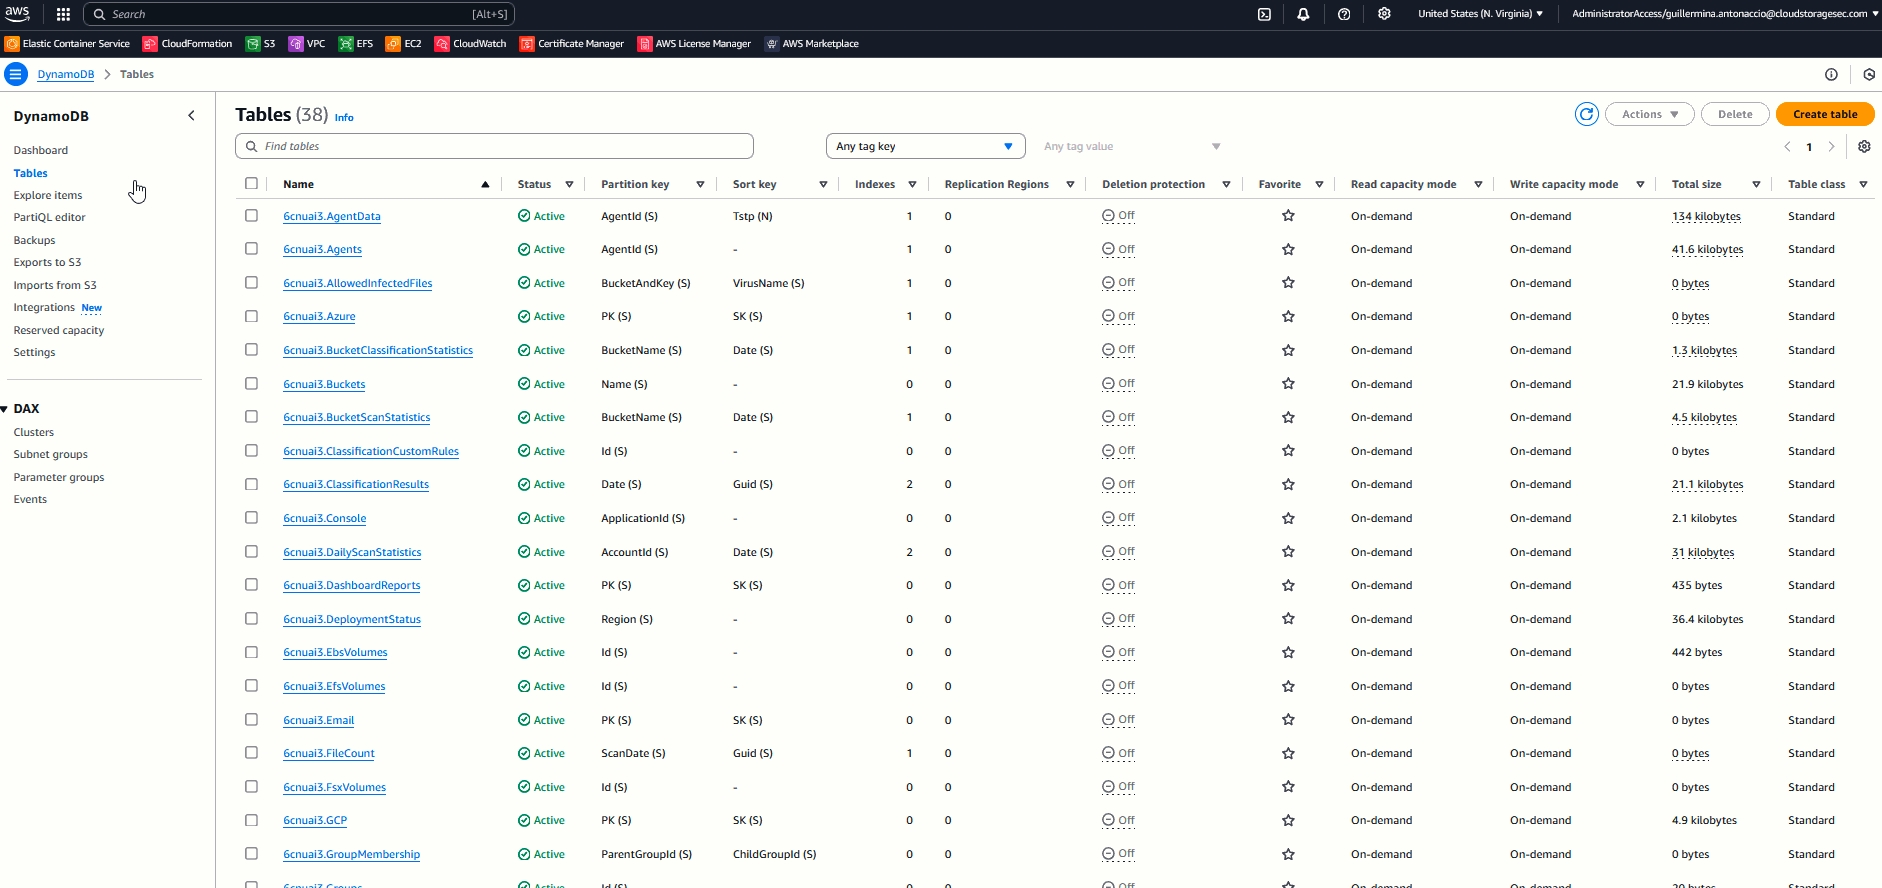Open the EFS service shortcut
The image size is (1882, 888).
(x=356, y=44)
